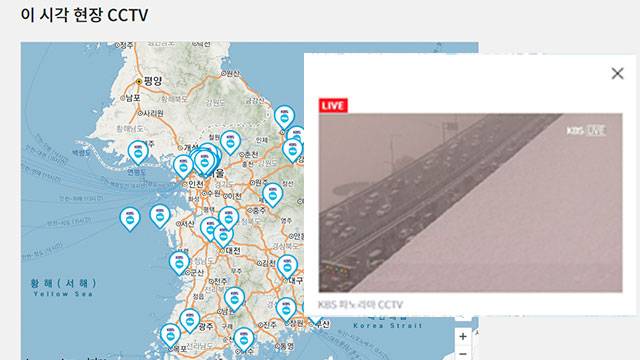Select the CCTV marker north of 춘천
The width and height of the screenshot is (640, 360).
(x=230, y=142)
